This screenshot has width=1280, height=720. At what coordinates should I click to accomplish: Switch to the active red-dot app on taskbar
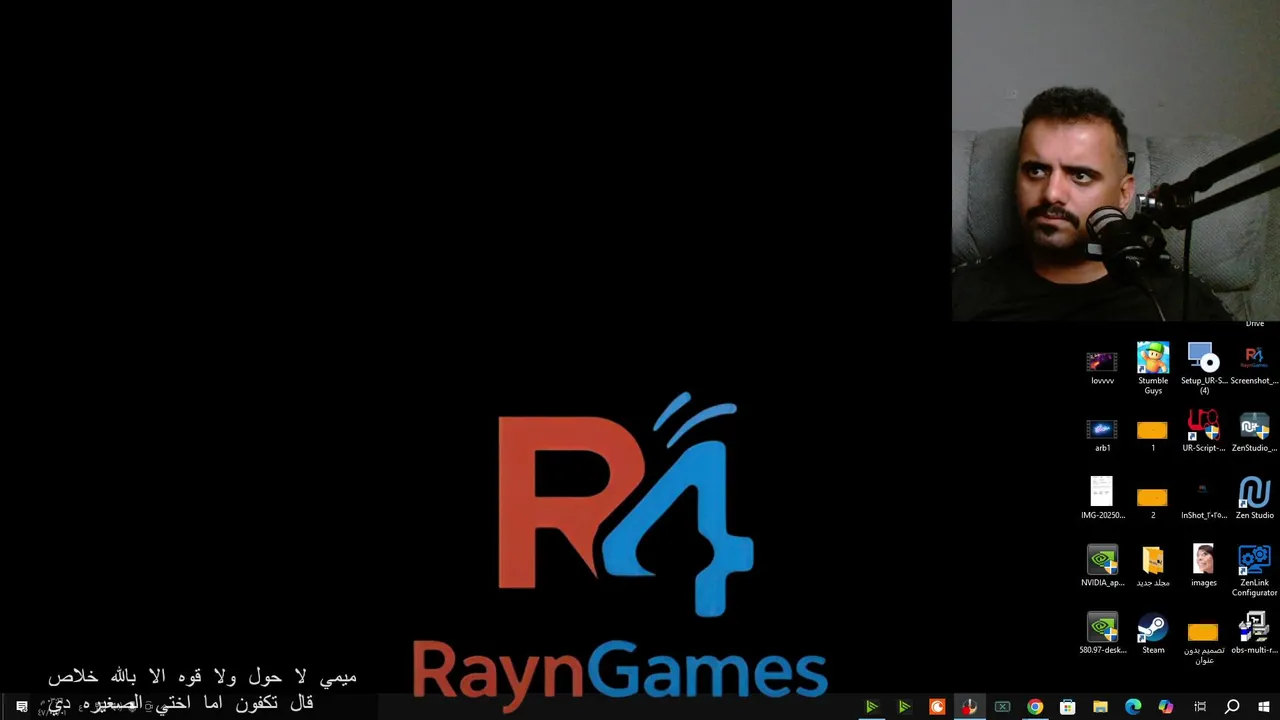click(969, 707)
